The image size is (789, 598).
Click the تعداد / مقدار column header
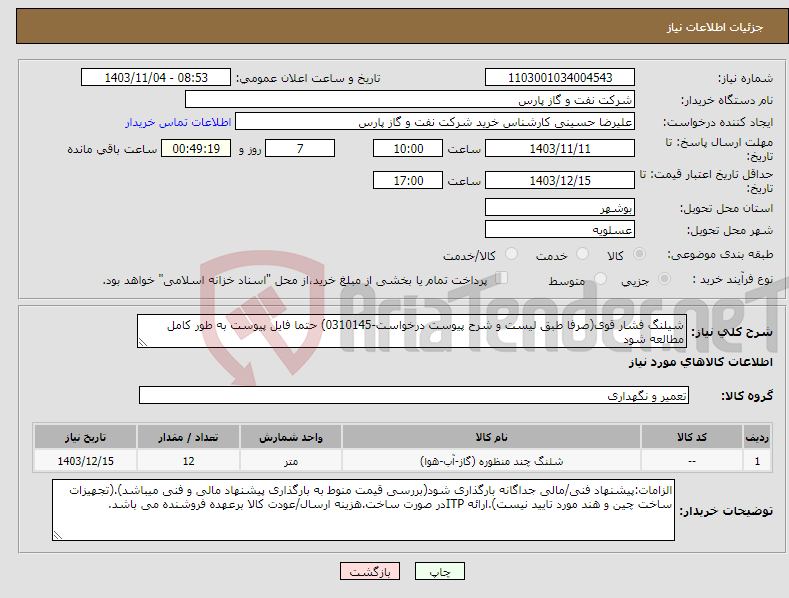pyautogui.click(x=188, y=437)
